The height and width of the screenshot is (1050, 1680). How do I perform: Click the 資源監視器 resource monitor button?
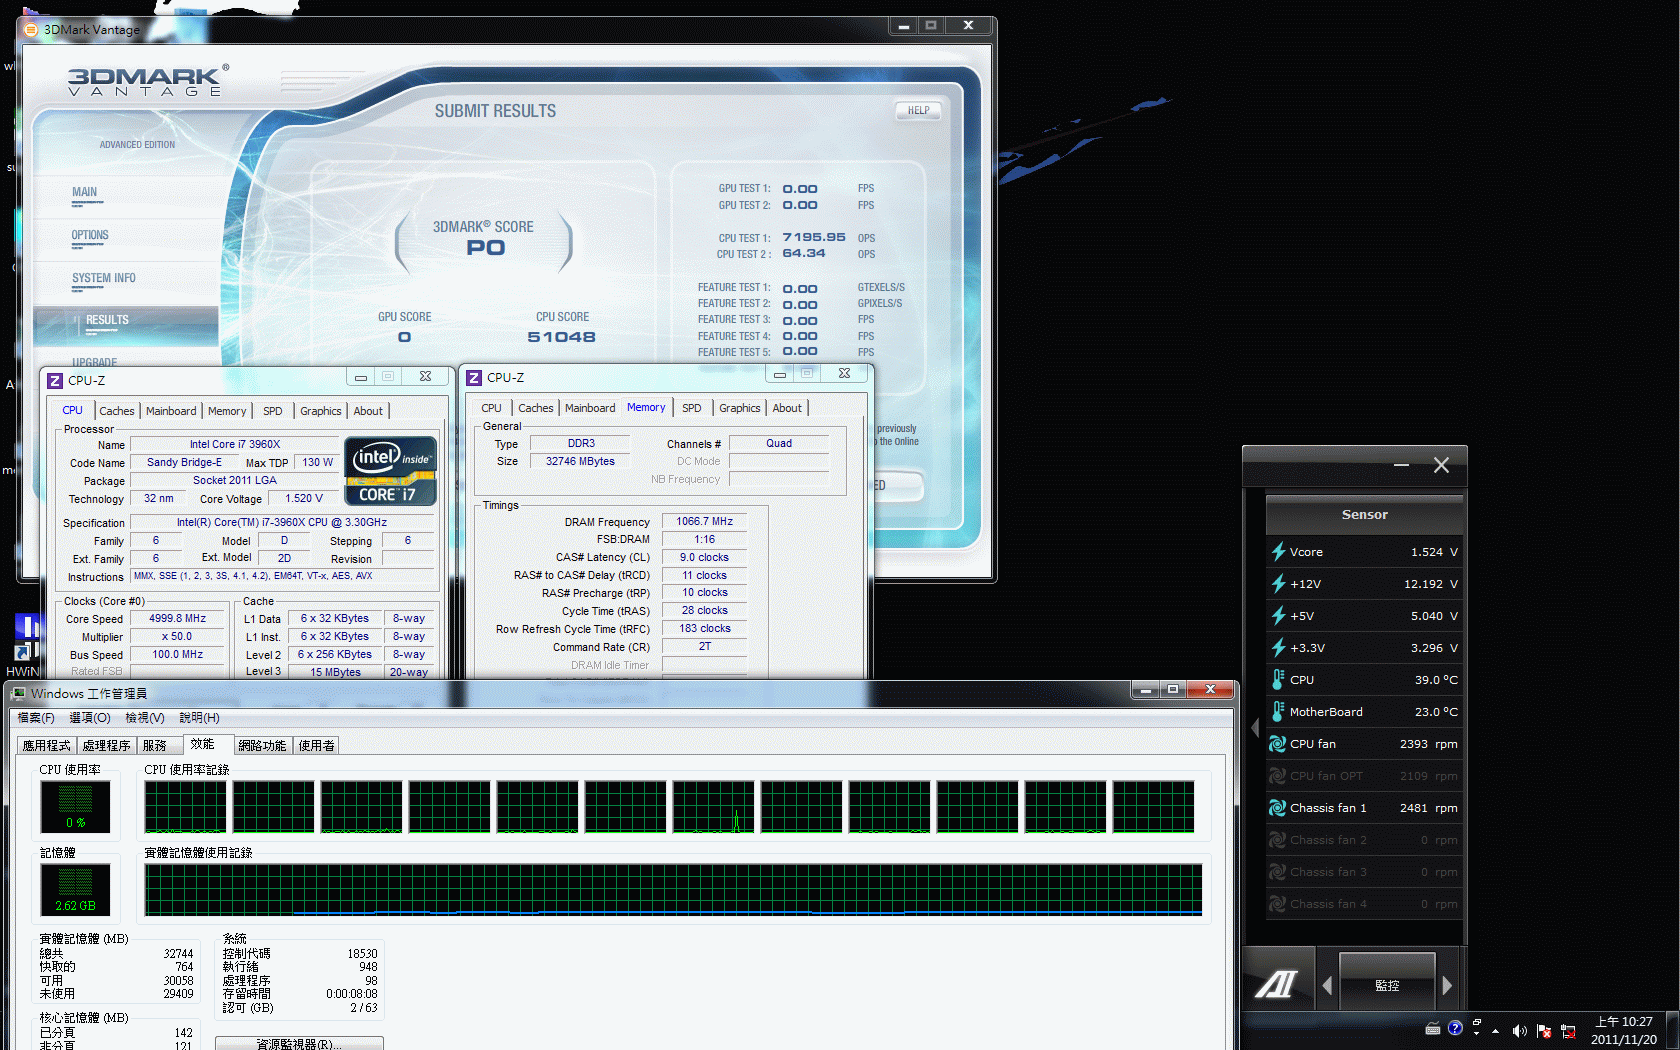(299, 1043)
